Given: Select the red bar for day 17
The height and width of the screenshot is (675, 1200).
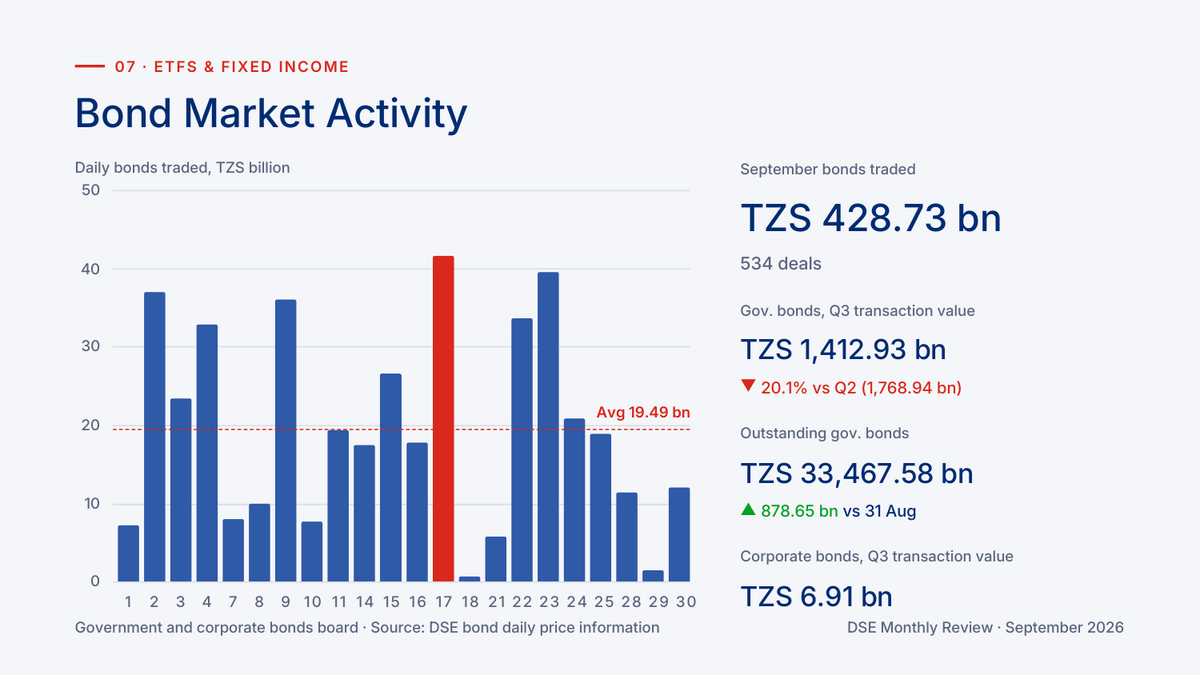Looking at the screenshot, I should coord(443,419).
